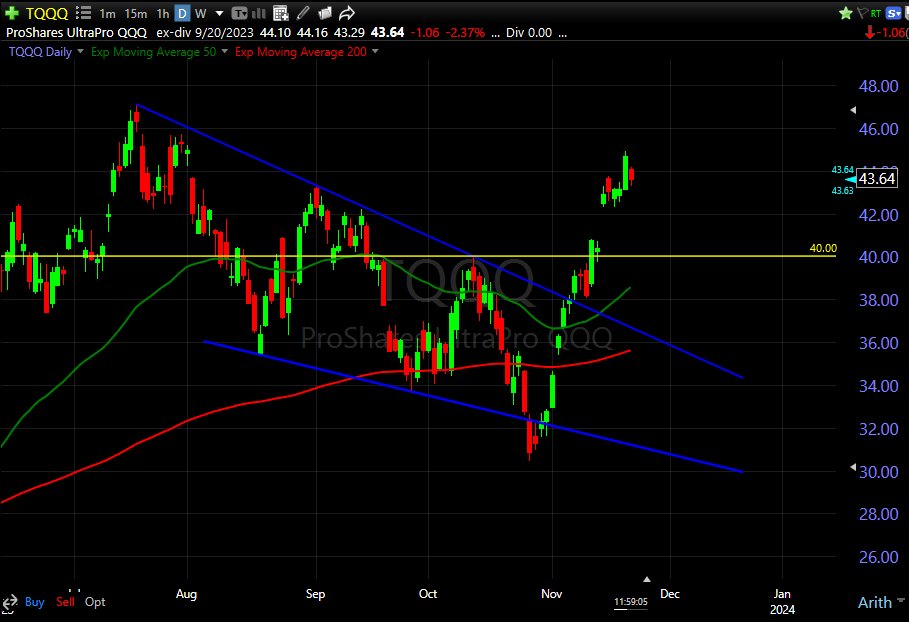
Task: Click the RT real-time data indicator
Action: pos(875,13)
